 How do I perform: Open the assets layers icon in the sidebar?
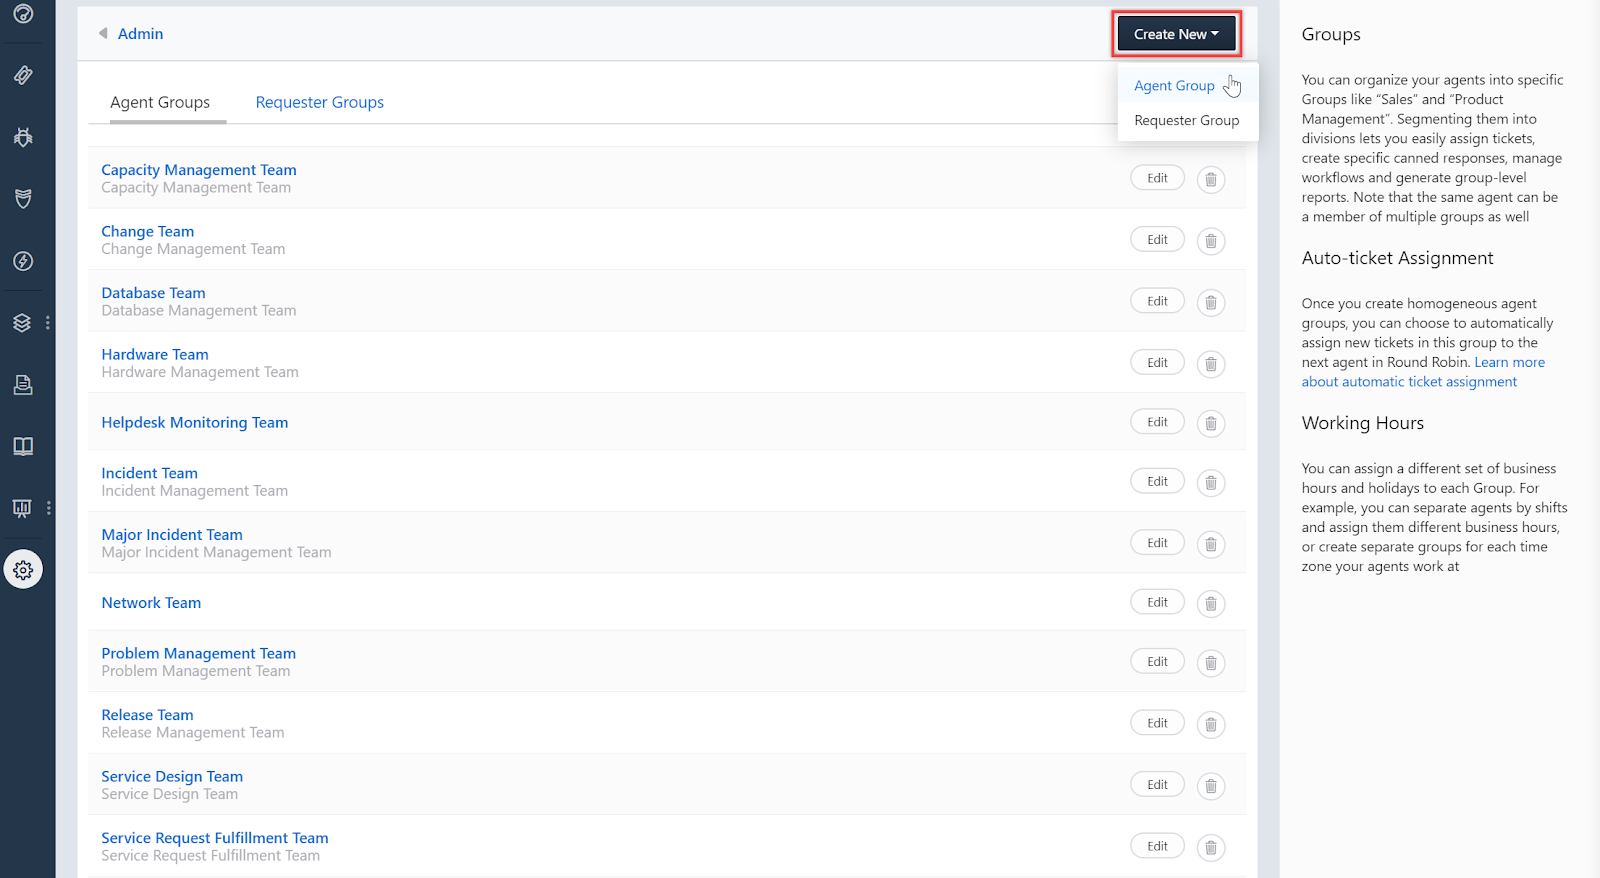pyautogui.click(x=22, y=323)
